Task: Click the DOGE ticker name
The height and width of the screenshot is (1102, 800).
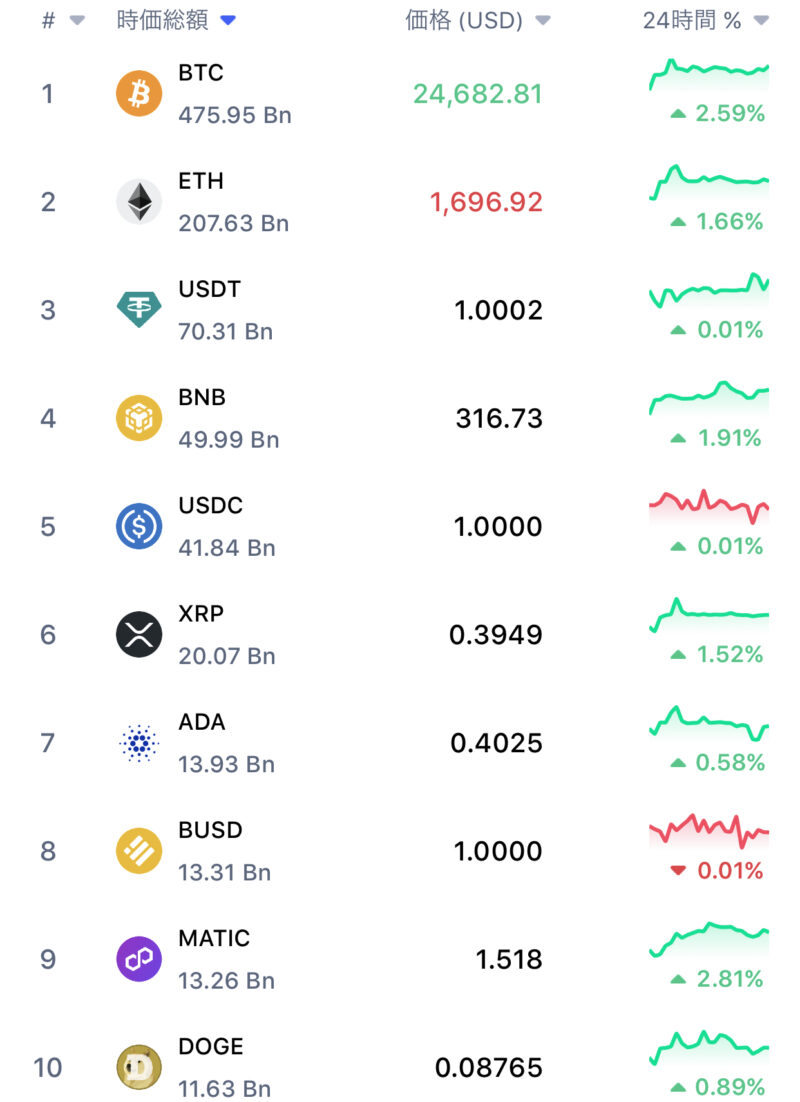Action: (211, 1046)
